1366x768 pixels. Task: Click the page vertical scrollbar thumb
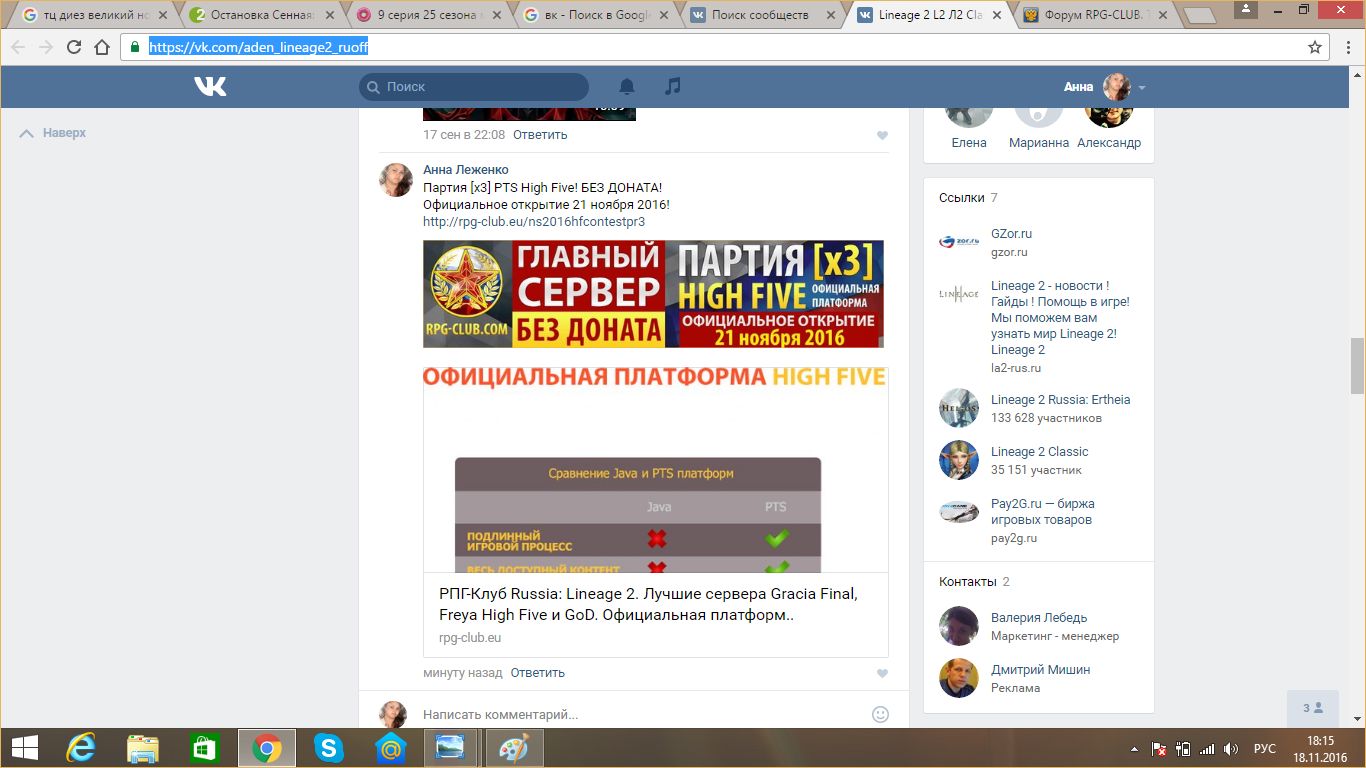point(1357,366)
